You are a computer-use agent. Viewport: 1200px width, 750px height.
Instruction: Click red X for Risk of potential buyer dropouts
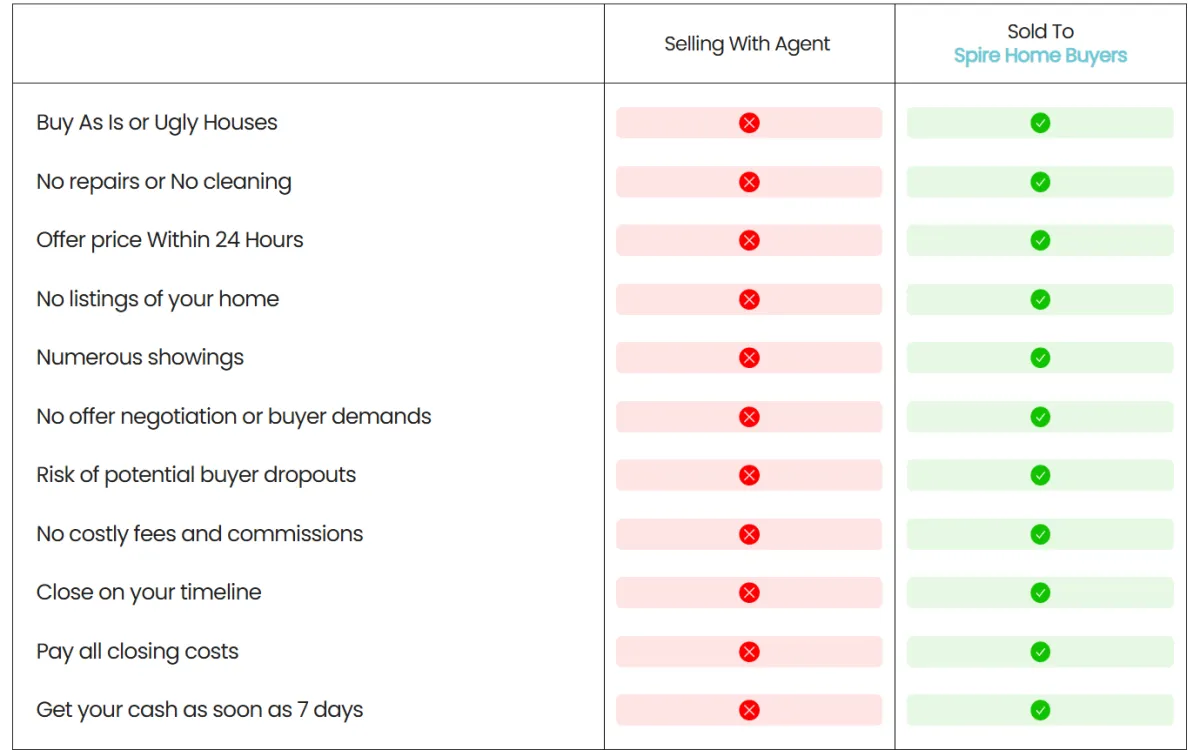pos(749,475)
